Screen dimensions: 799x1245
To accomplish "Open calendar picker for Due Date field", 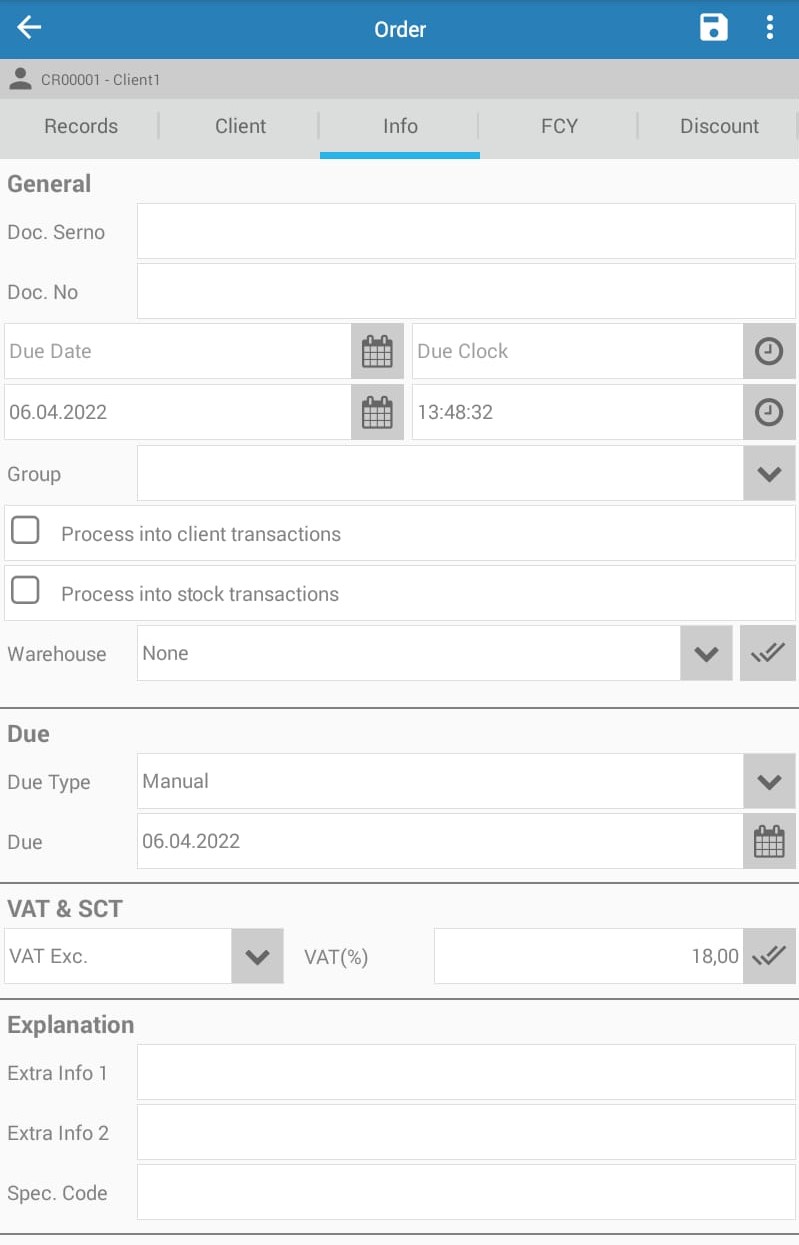I will click(x=377, y=351).
